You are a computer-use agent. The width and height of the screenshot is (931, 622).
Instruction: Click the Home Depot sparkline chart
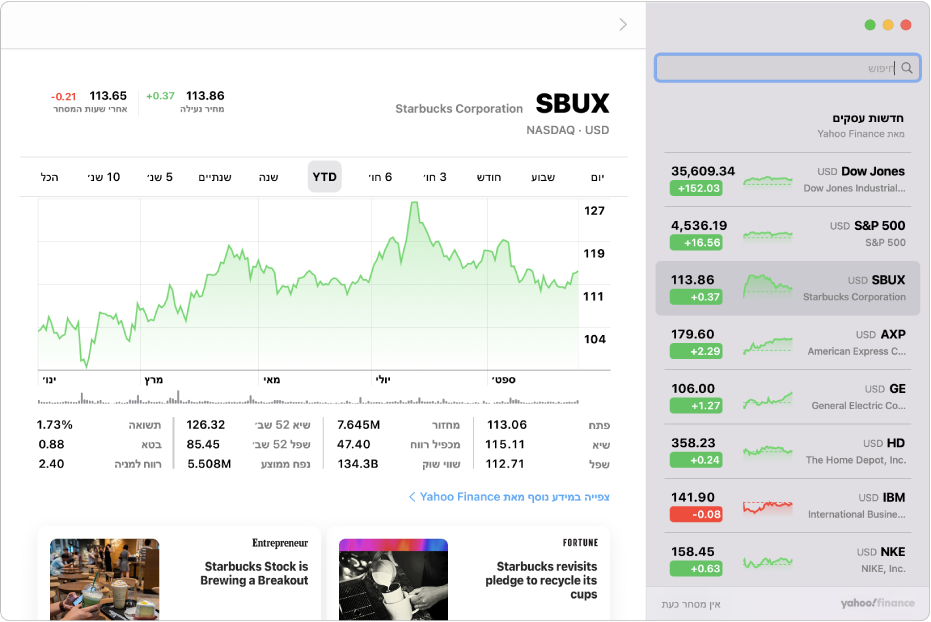(x=767, y=452)
